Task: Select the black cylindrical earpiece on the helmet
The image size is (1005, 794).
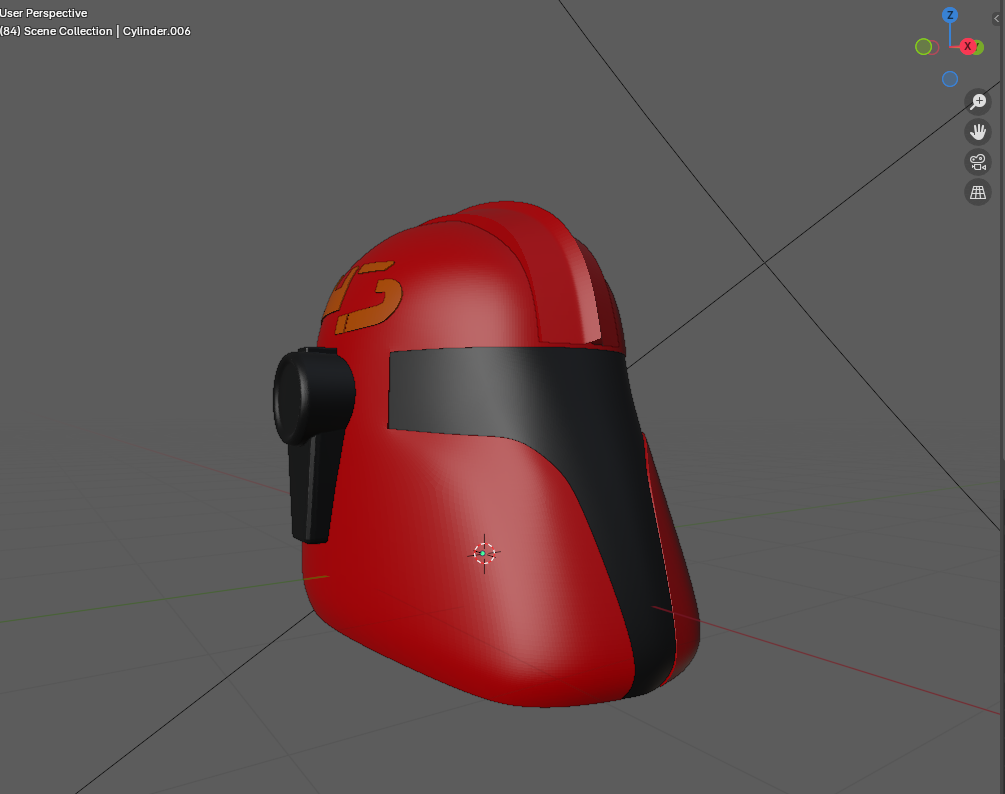Action: point(313,395)
